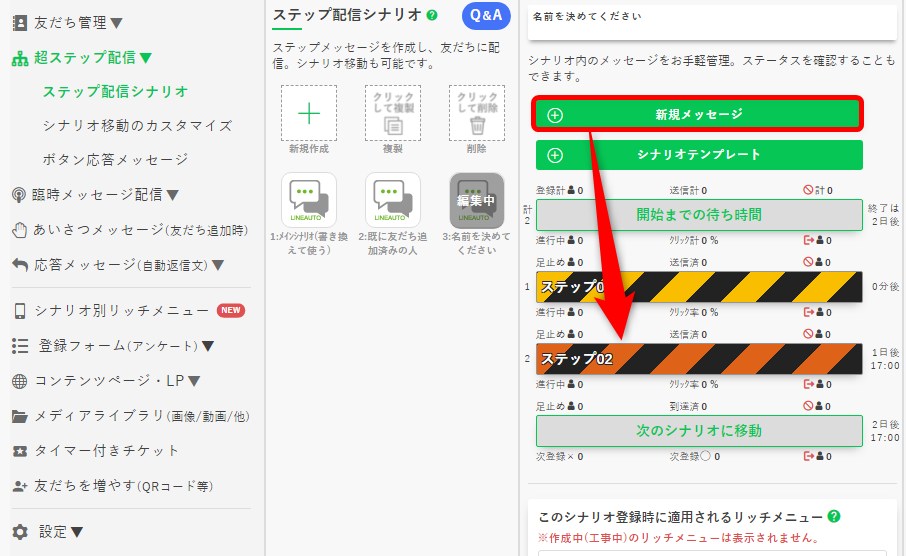The width and height of the screenshot is (906, 556).
Task: Click the 応答メッセージ reply arrow icon
Action: click(x=20, y=265)
